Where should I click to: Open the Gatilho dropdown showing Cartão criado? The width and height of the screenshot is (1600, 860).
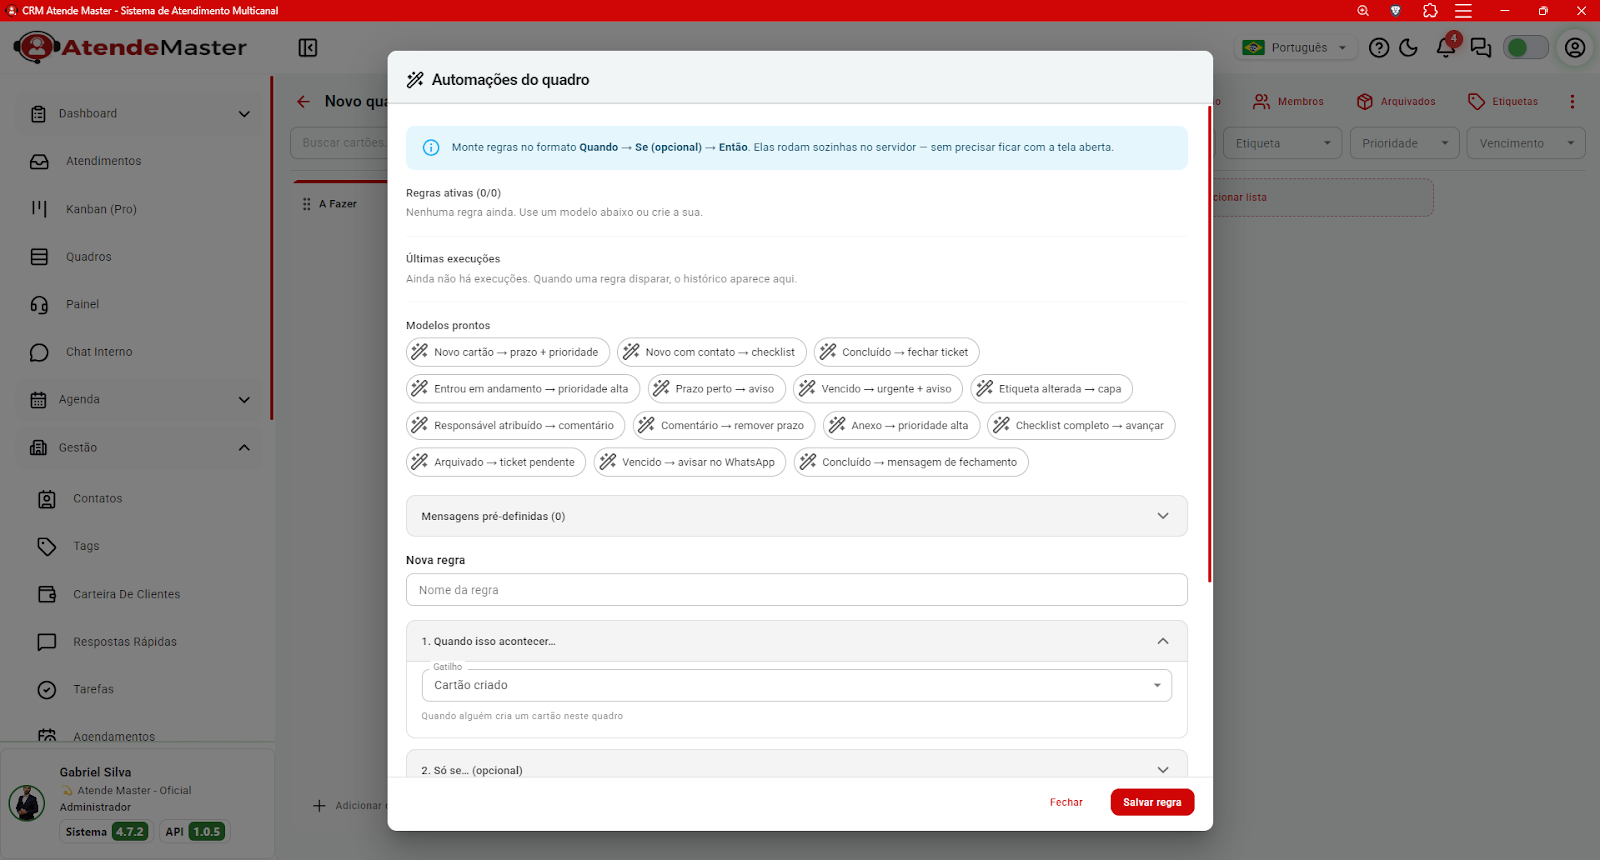[x=797, y=685]
